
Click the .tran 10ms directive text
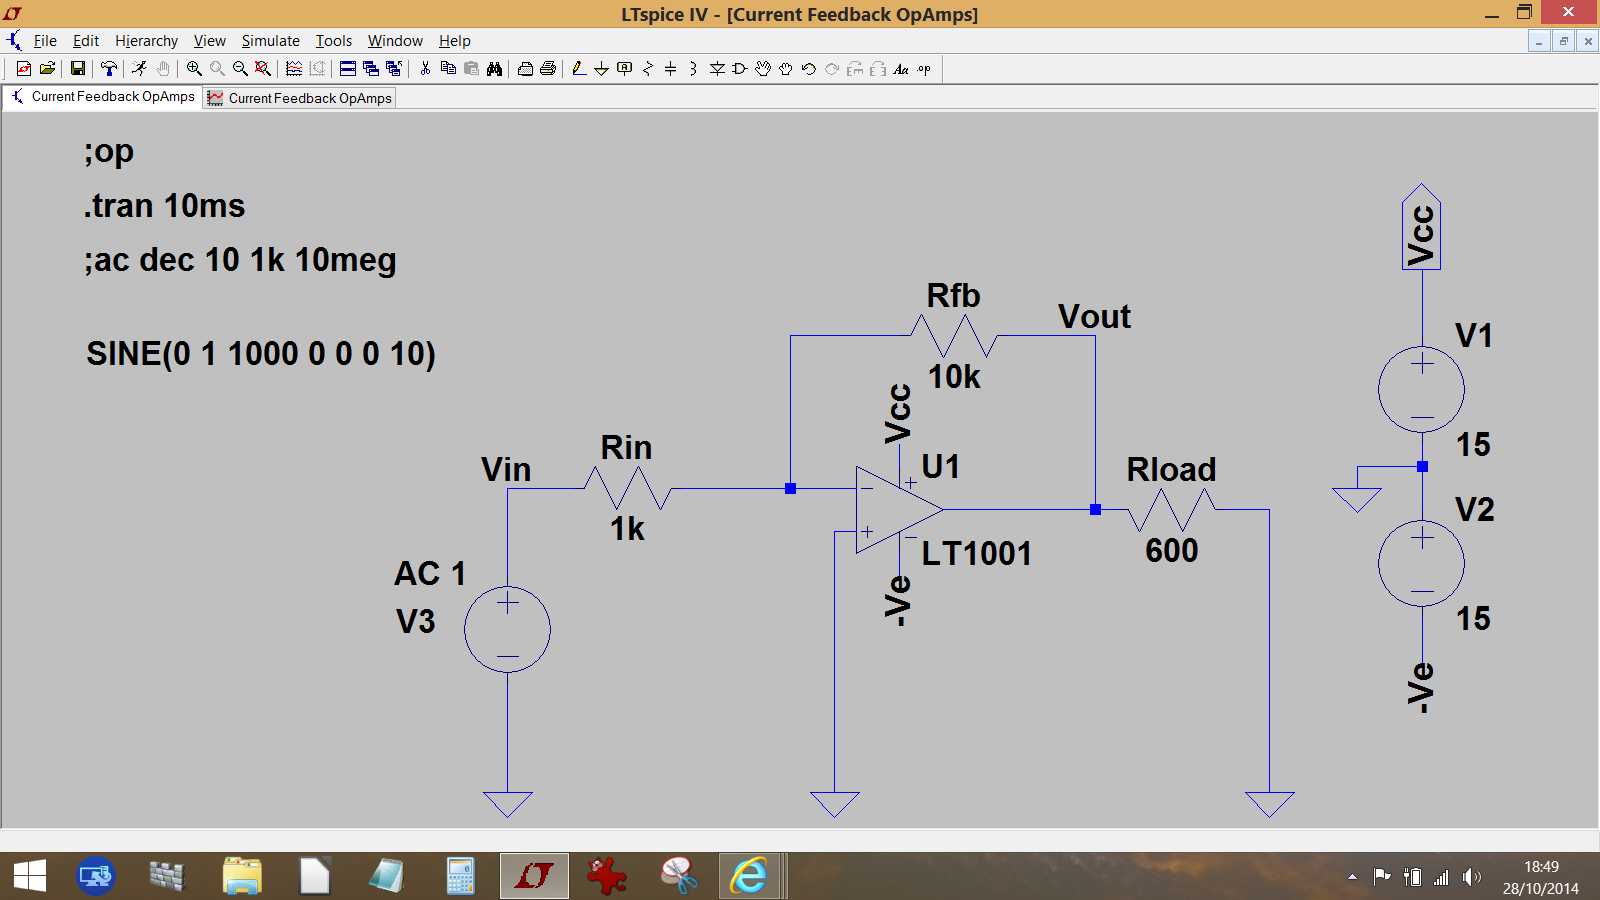[x=165, y=206]
